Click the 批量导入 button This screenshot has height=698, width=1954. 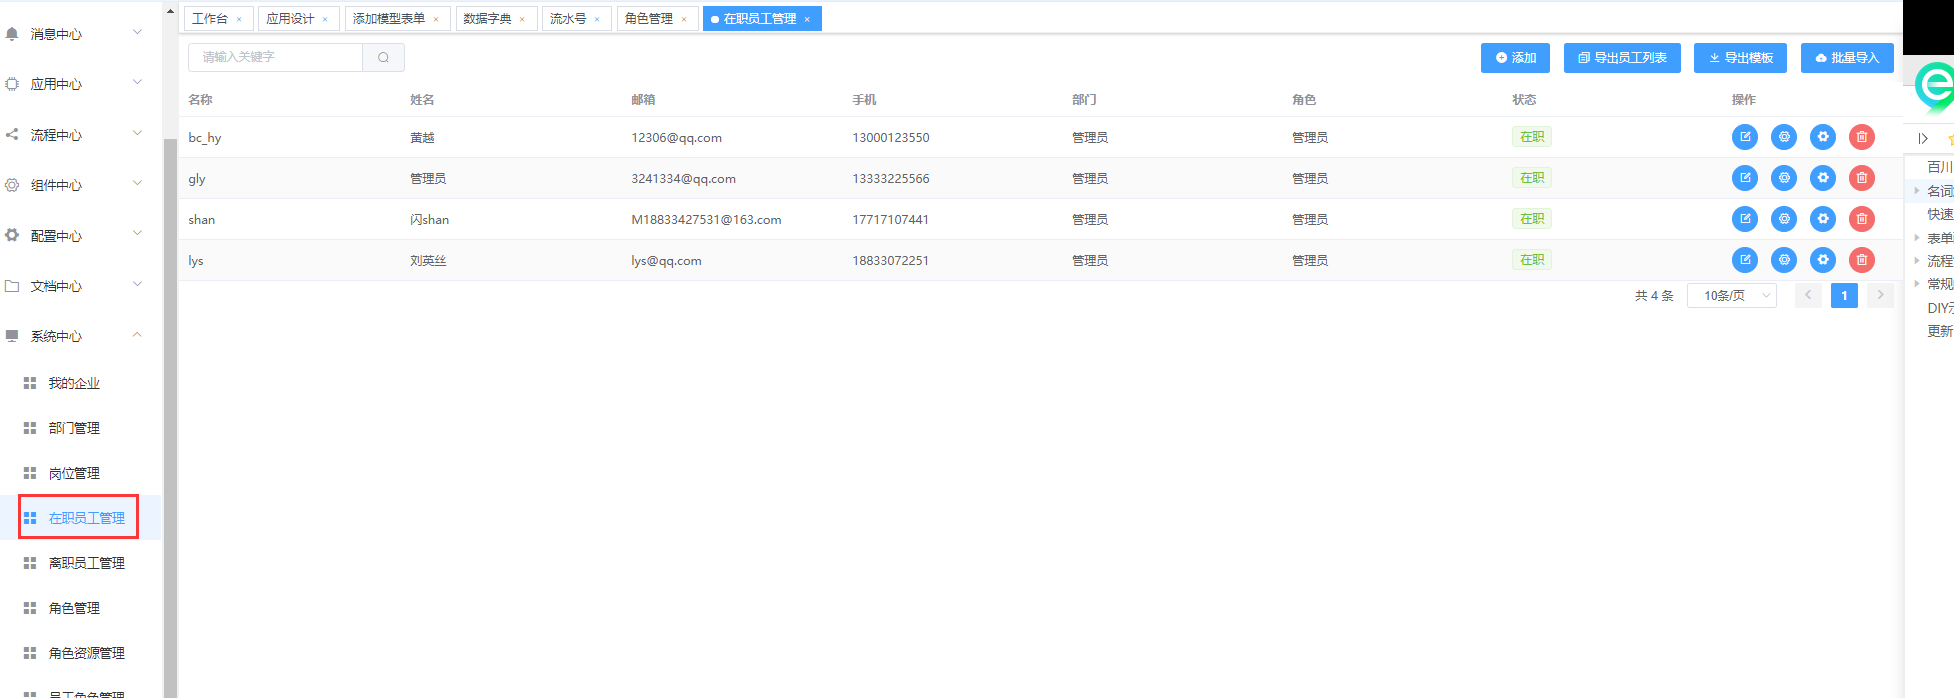tap(1847, 58)
